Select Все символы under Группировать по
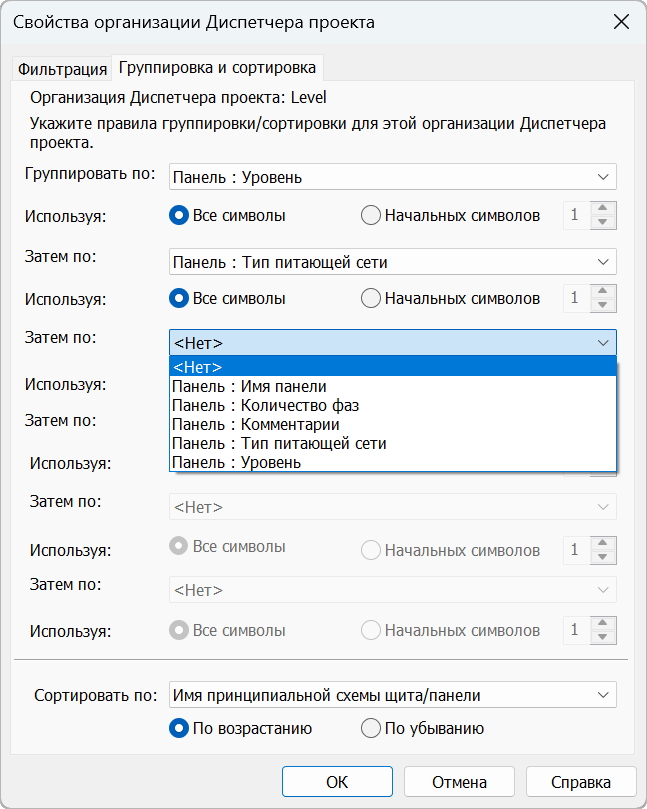 coord(180,215)
